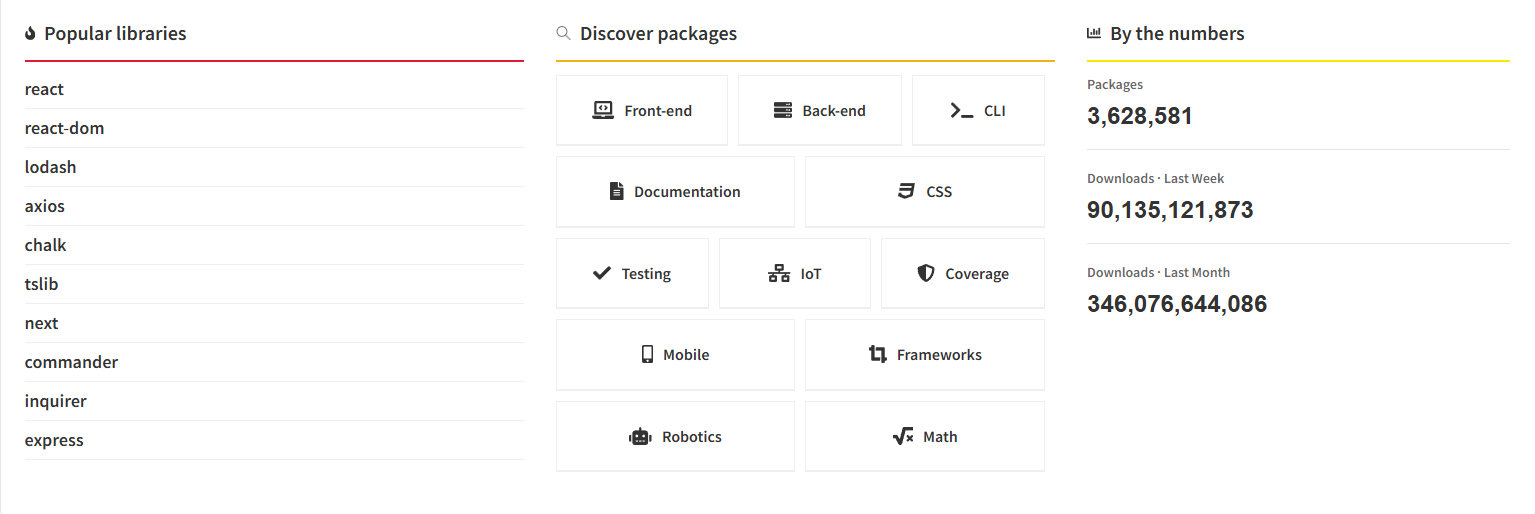Click the CSS3 shield icon
Image resolution: width=1535 pixels, height=514 pixels.
(x=907, y=191)
